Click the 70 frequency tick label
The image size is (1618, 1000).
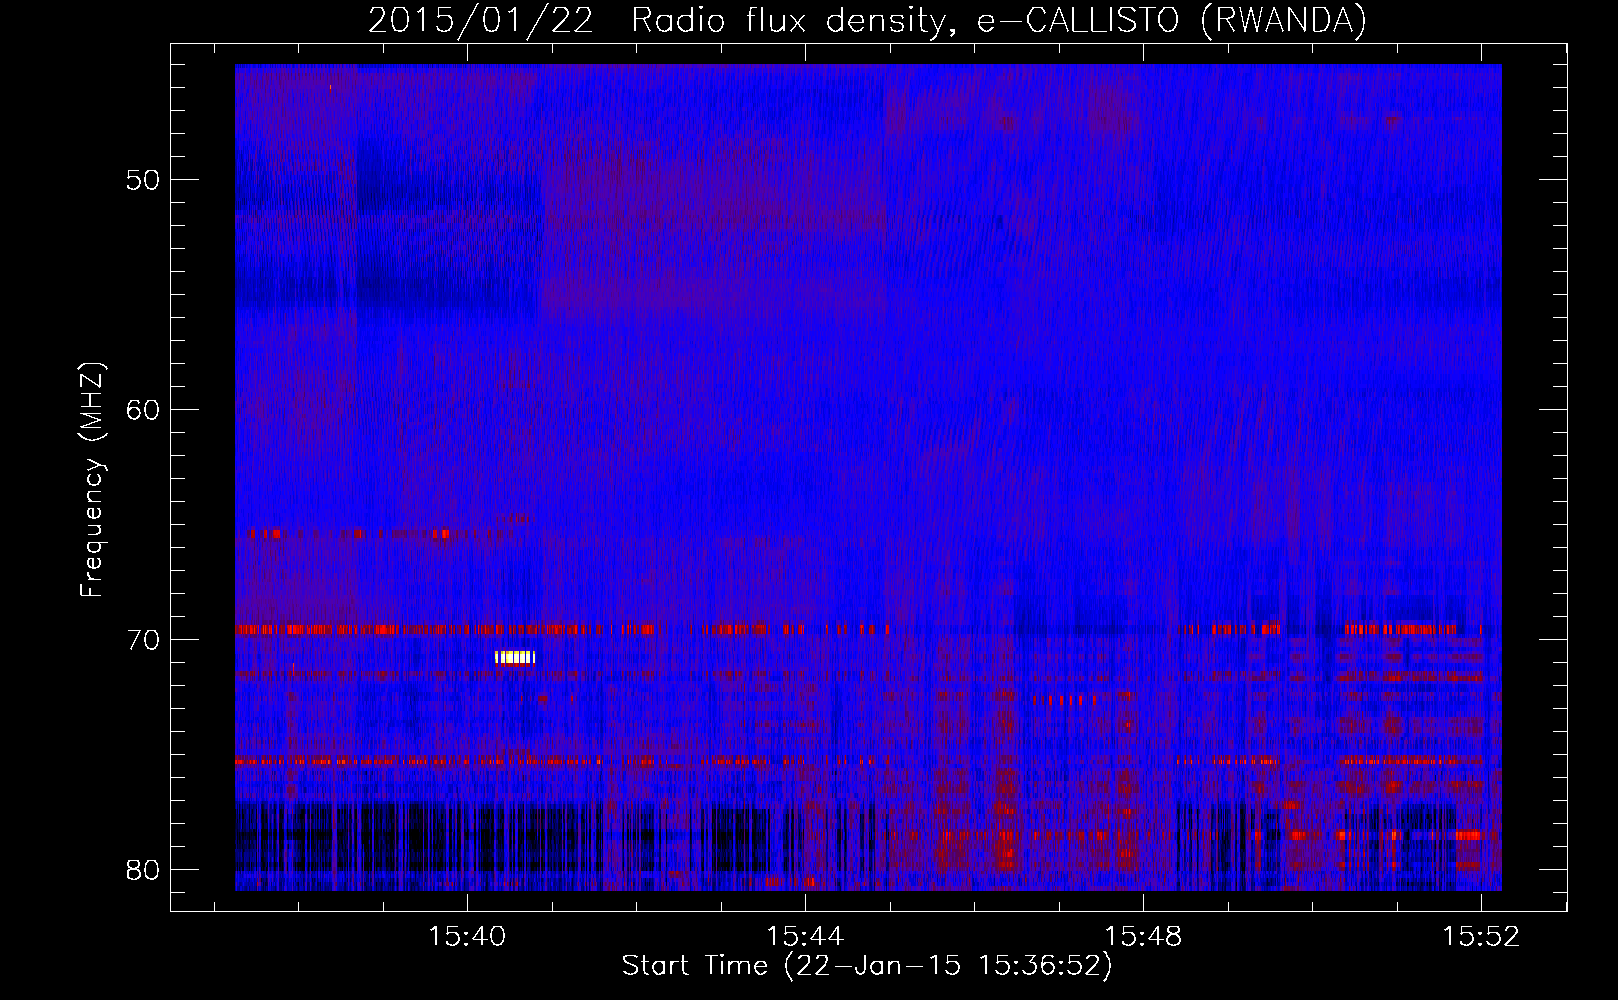(143, 640)
